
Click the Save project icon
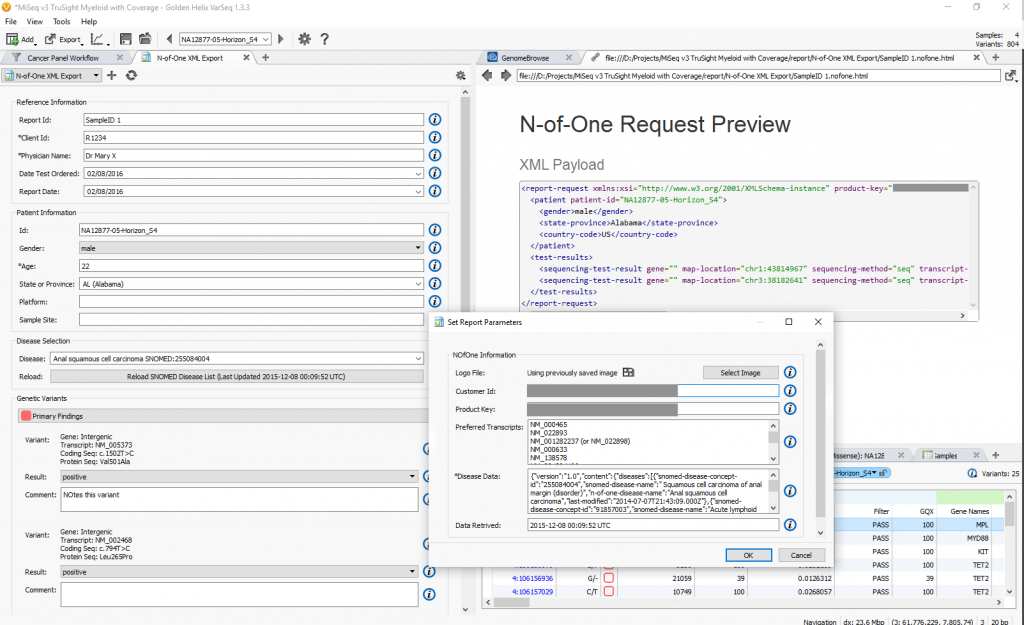(x=126, y=38)
